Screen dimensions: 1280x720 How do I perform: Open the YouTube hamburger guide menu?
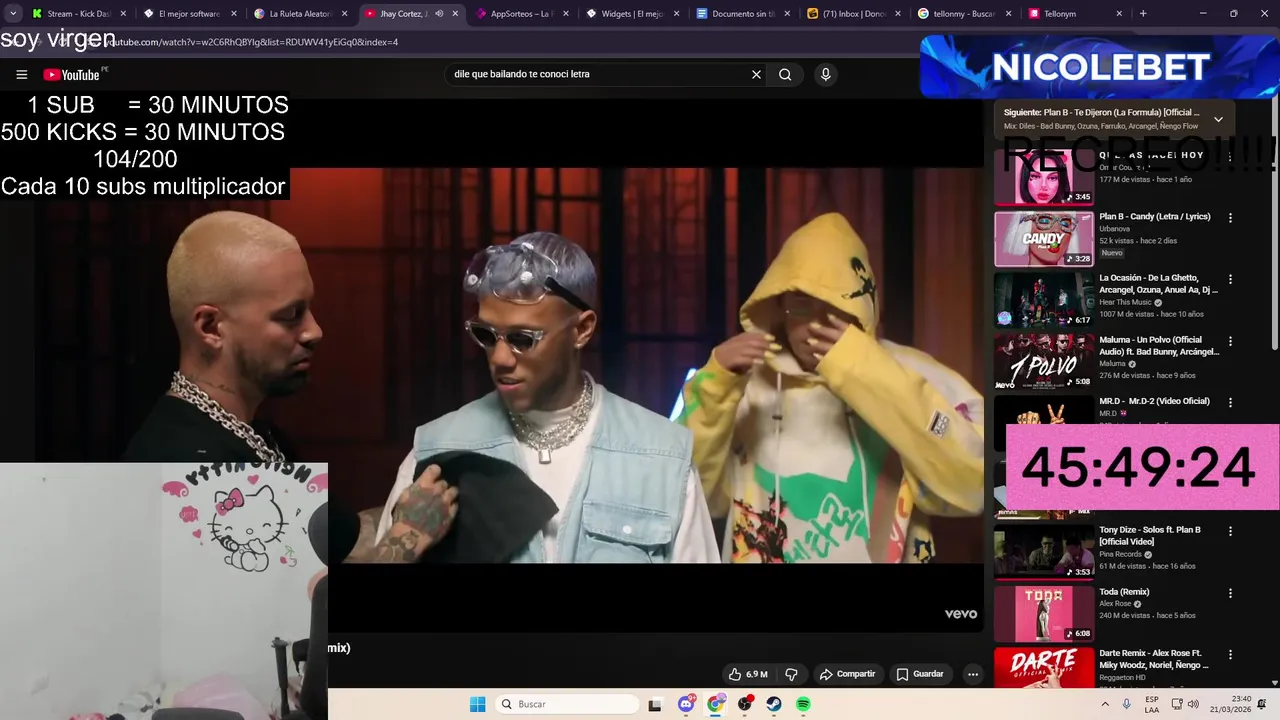tap(21, 74)
